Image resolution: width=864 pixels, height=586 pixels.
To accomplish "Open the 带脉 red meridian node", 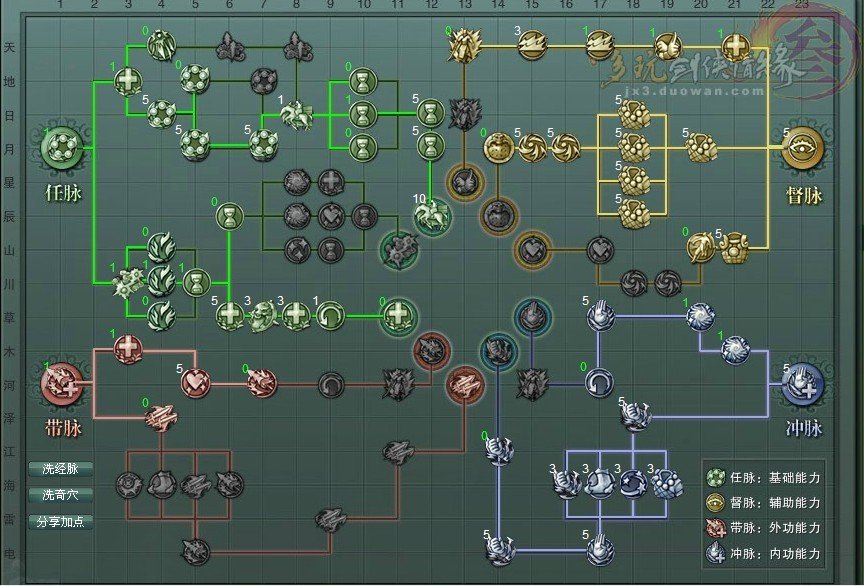I will pos(62,381).
